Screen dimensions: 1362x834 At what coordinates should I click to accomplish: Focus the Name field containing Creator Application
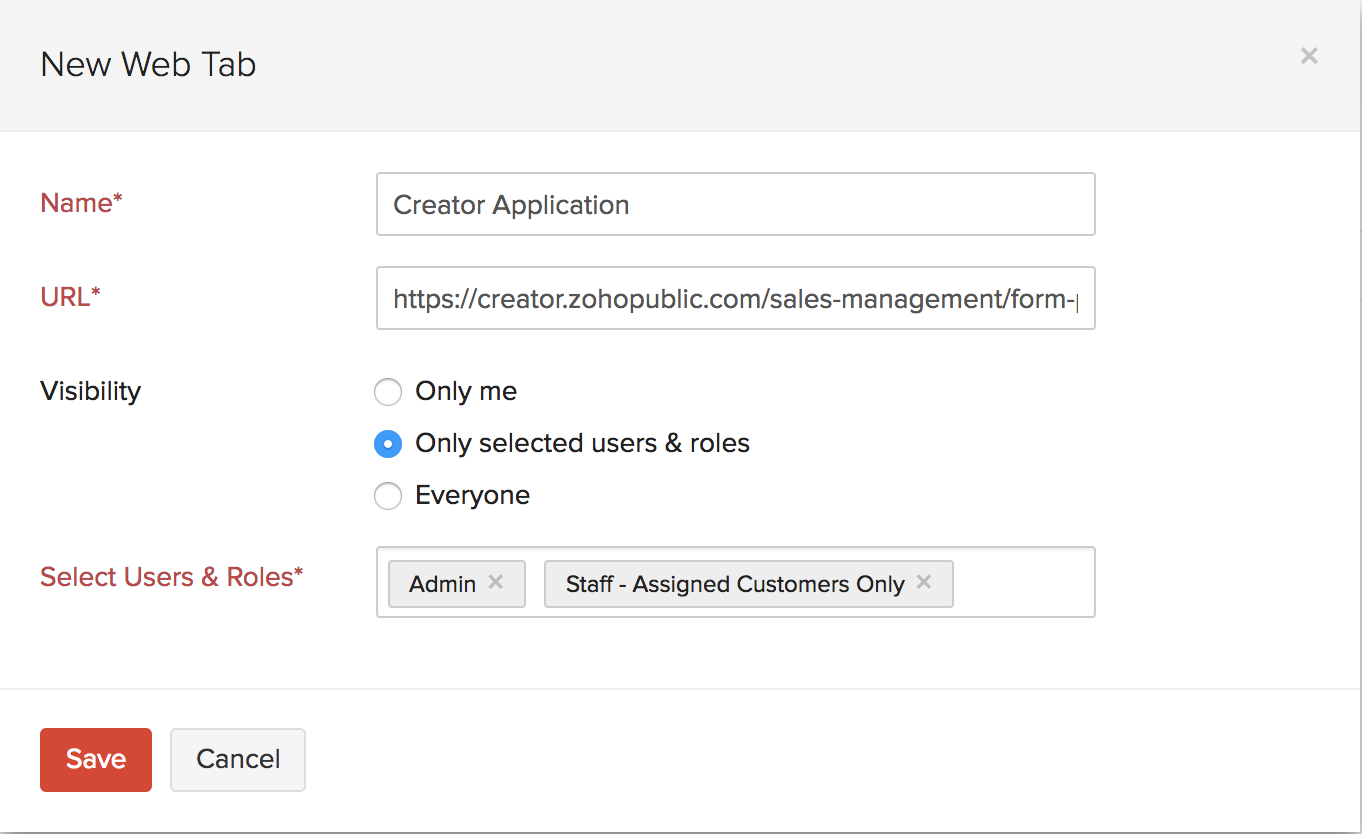pyautogui.click(x=735, y=205)
